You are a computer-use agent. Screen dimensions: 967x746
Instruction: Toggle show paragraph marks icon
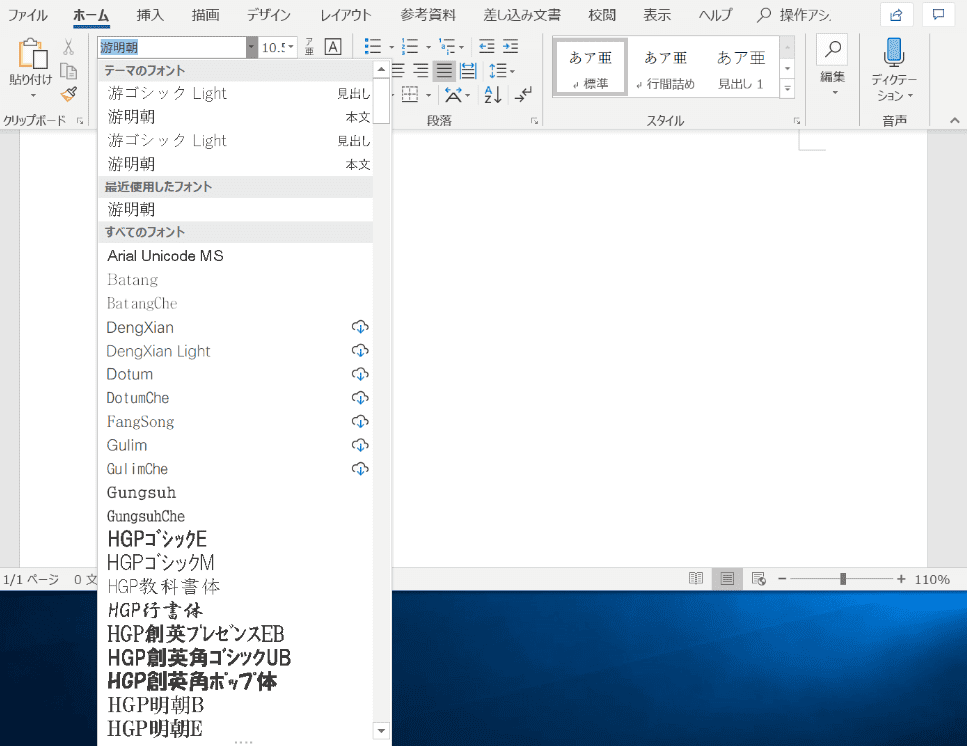[523, 94]
